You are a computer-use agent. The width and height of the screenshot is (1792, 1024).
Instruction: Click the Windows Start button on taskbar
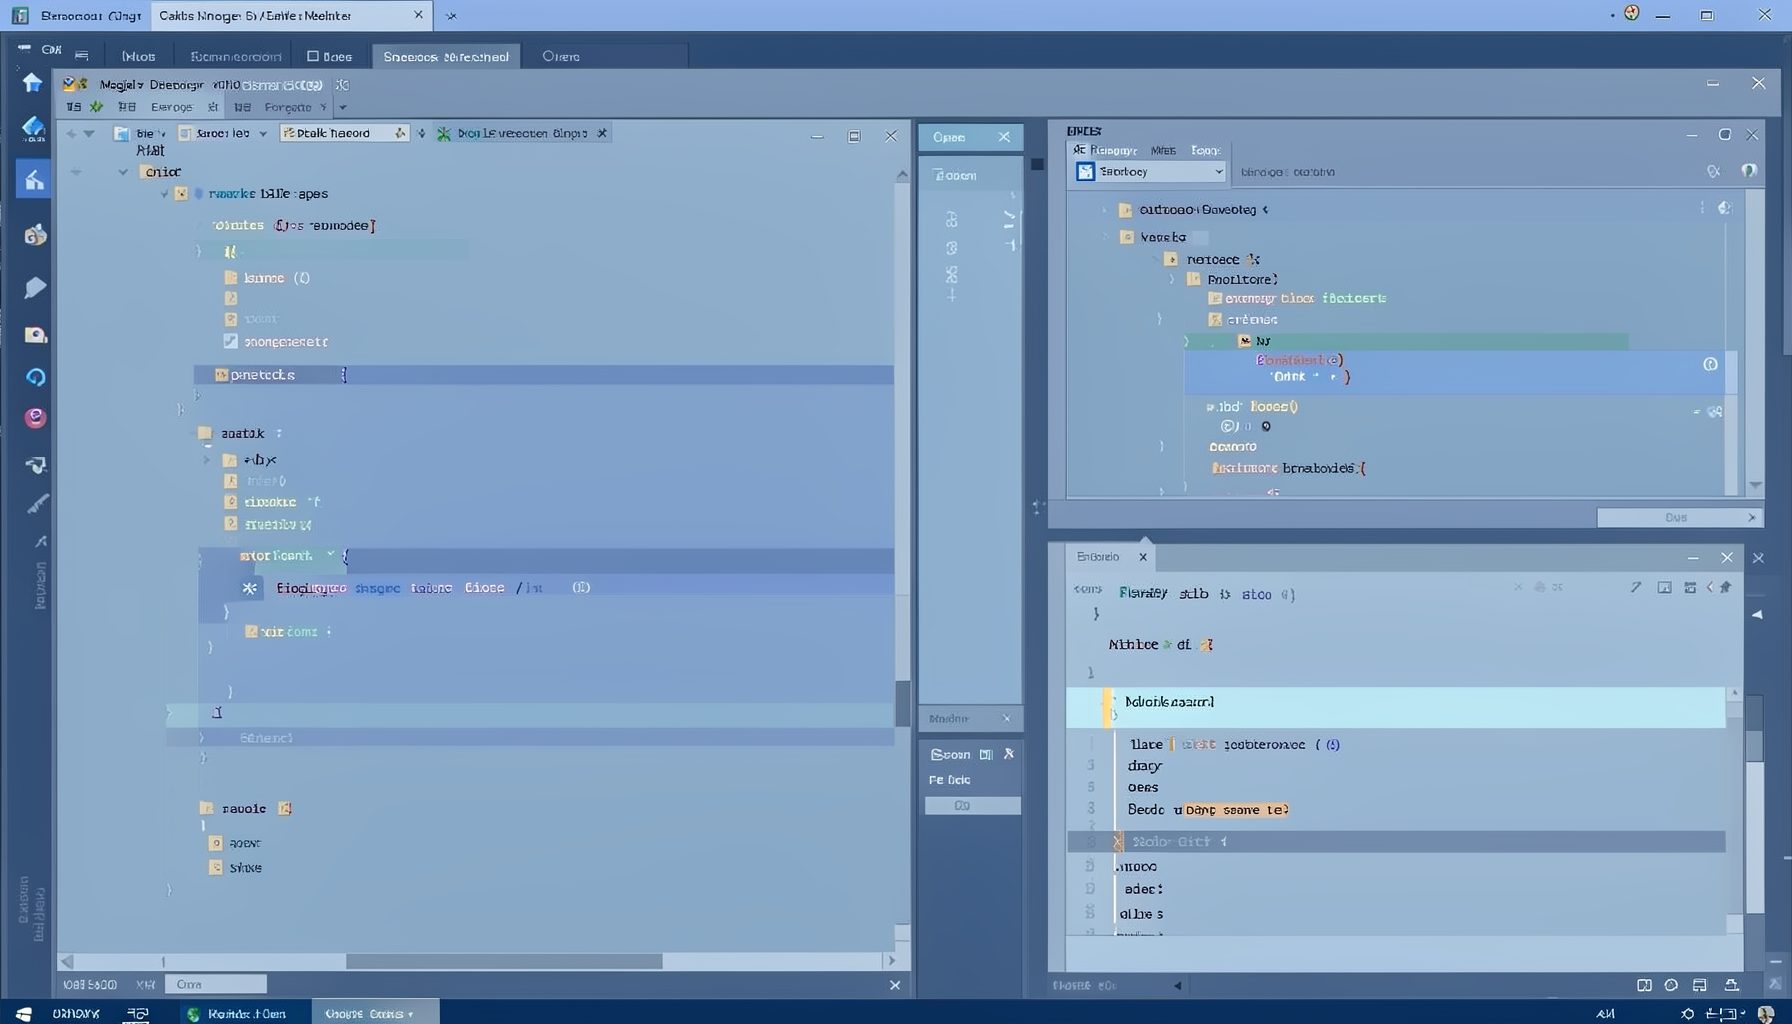point(23,1013)
